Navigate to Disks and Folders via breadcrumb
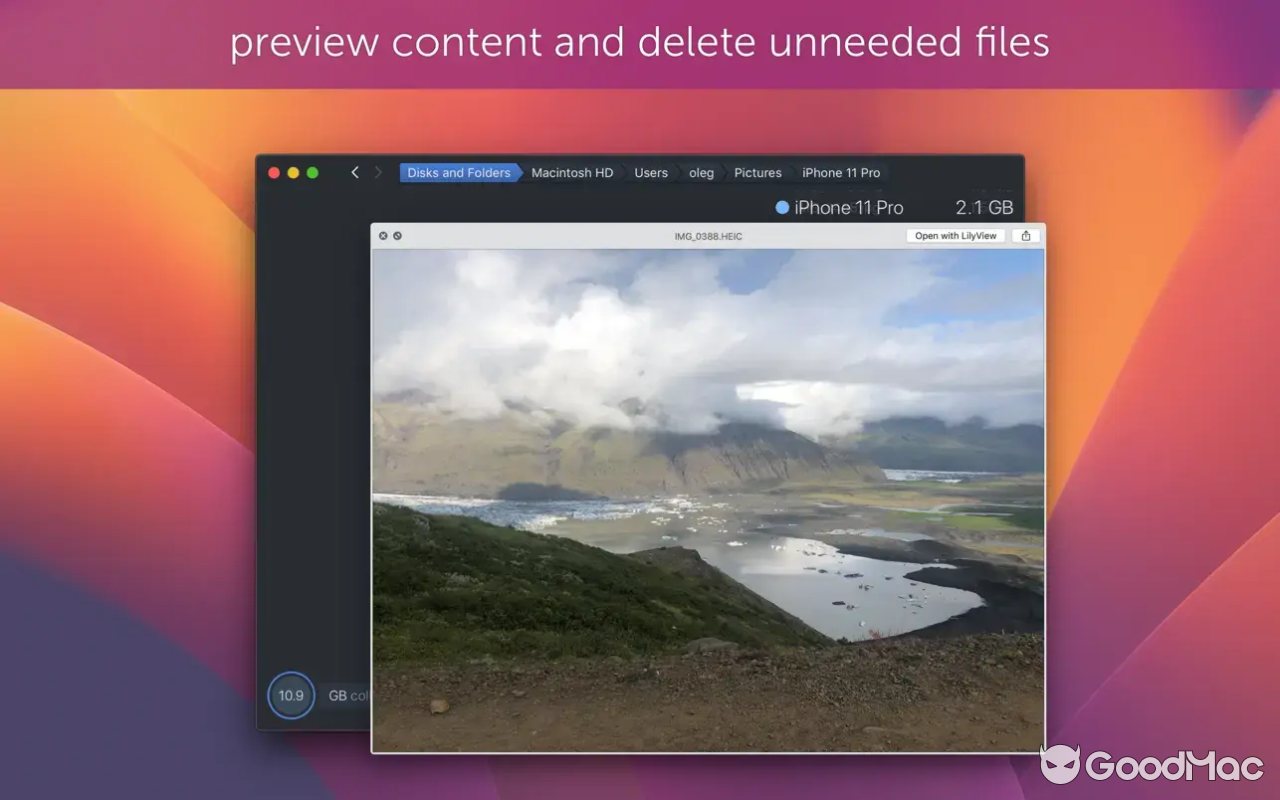1280x800 pixels. point(458,172)
